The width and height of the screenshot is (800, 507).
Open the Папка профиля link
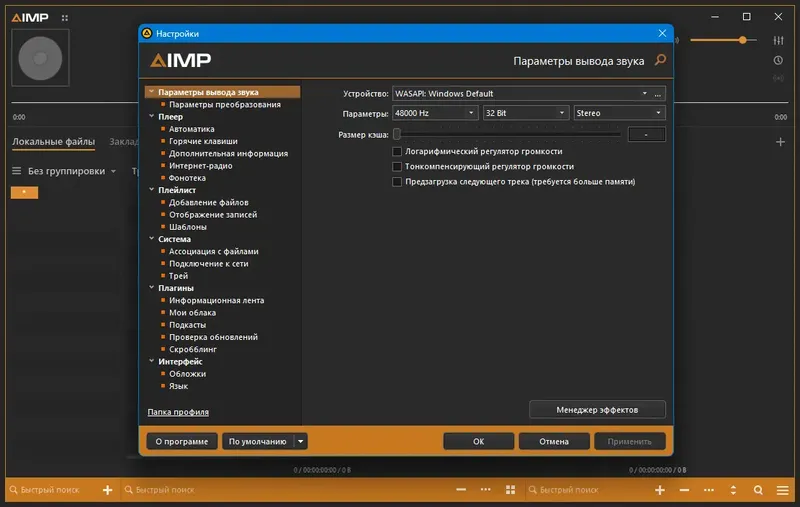178,412
